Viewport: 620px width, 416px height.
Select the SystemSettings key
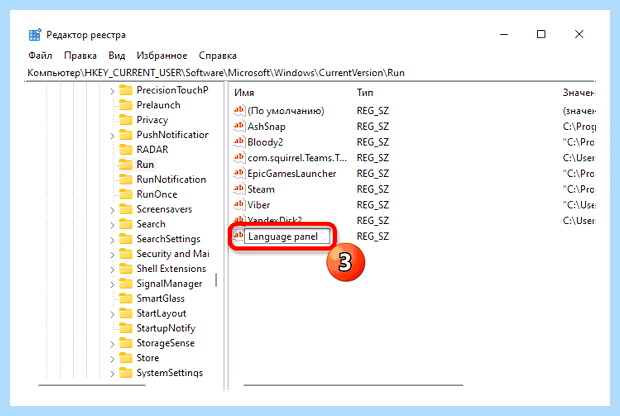(x=170, y=373)
